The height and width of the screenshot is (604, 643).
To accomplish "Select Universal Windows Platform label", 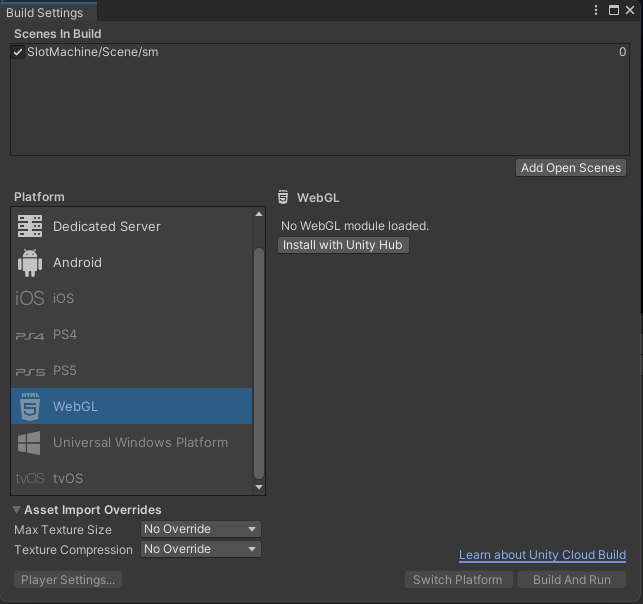I will [x=140, y=442].
